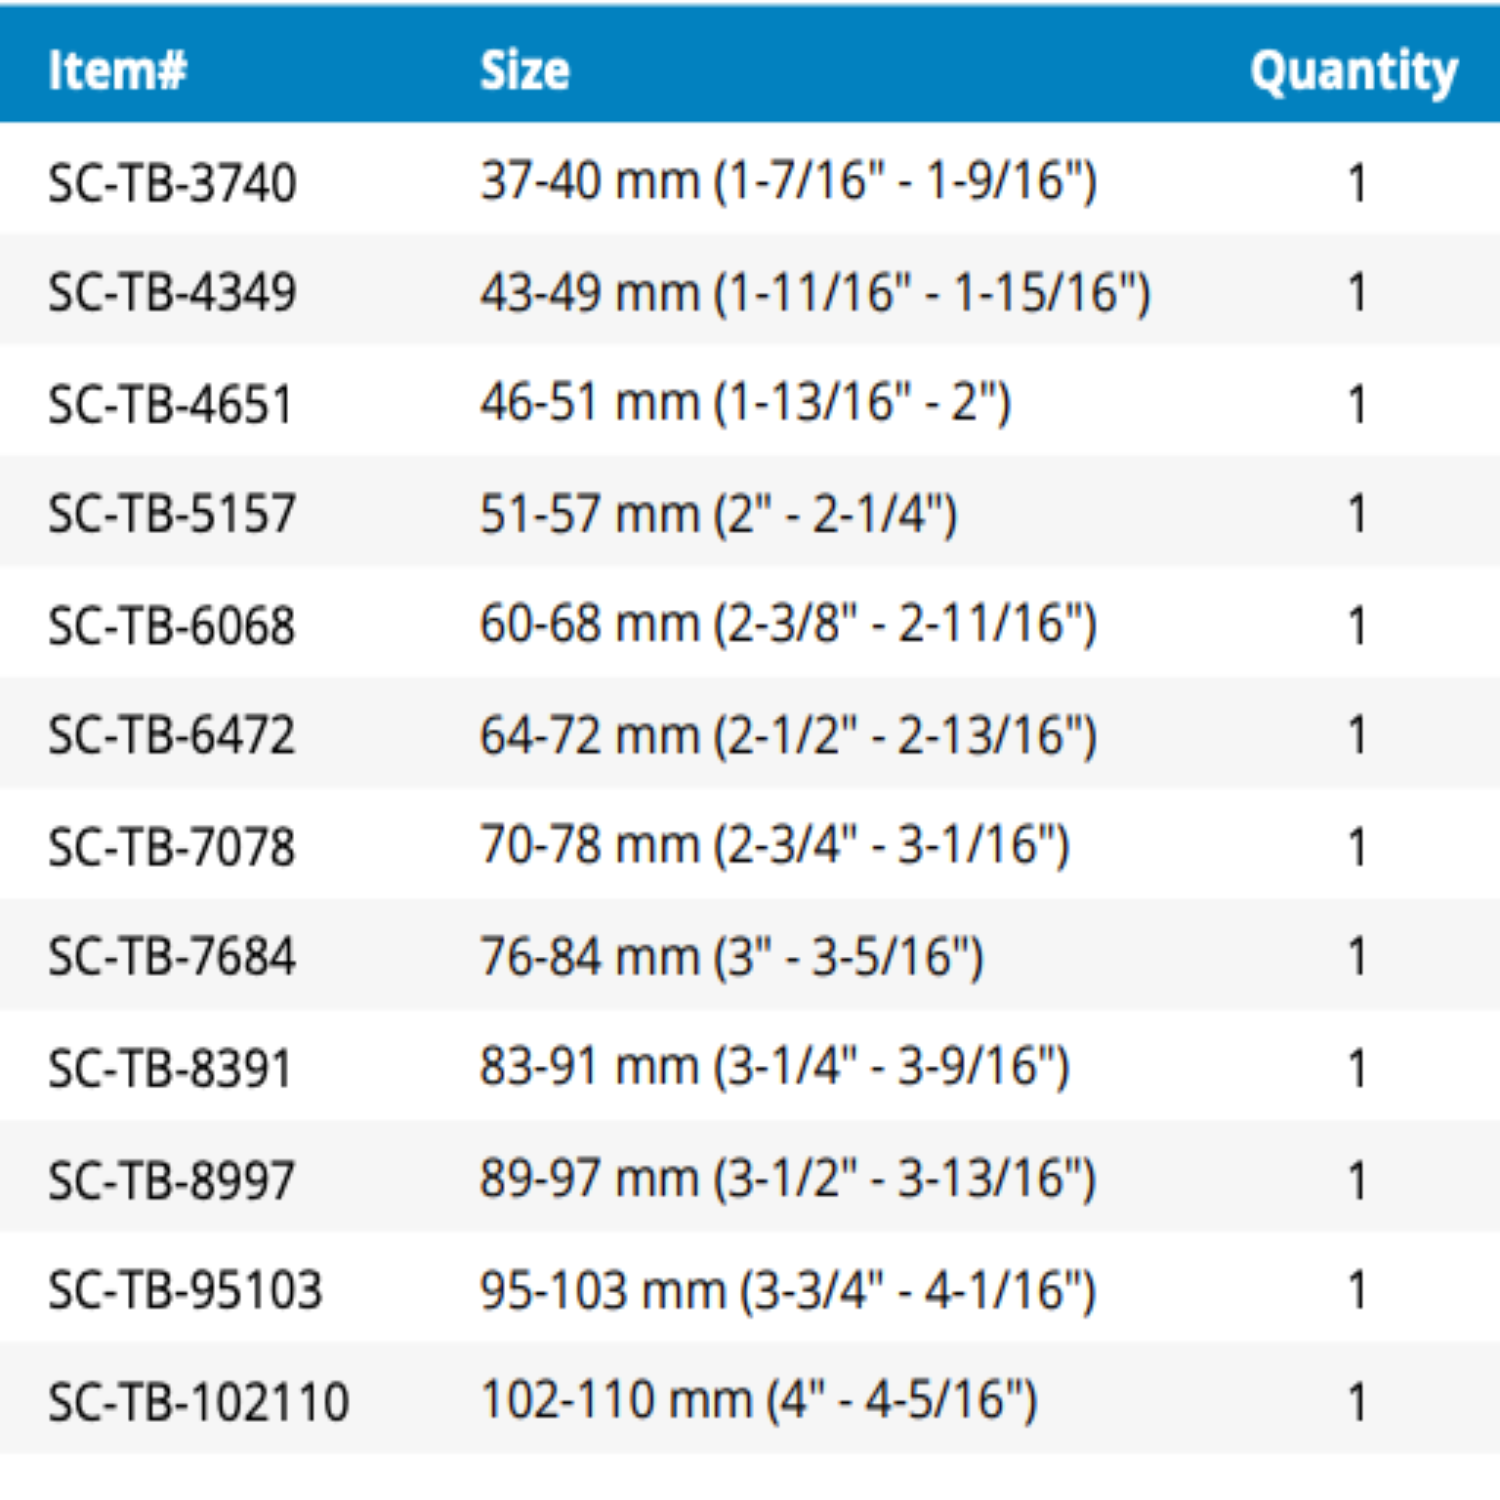Click the 102-110 mm size cell
Image resolution: width=1500 pixels, height=1500 pixels.
[759, 1400]
